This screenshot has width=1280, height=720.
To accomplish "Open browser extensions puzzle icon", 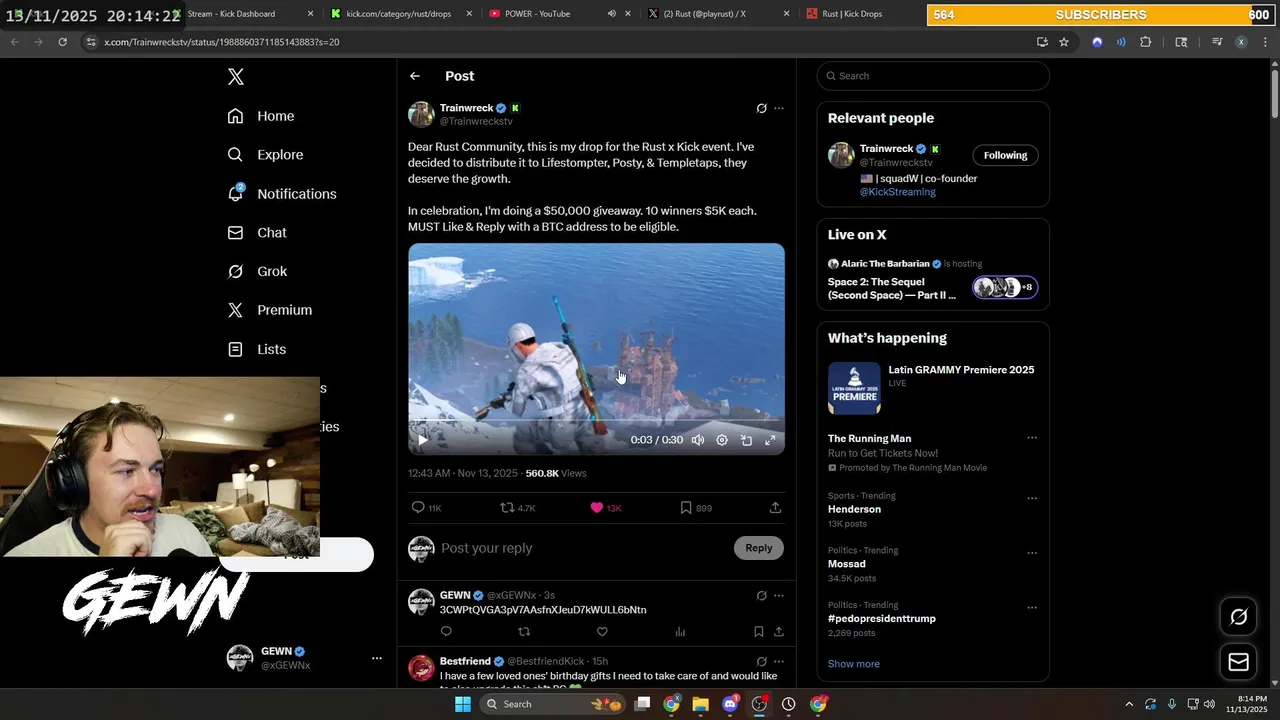I will coord(1146,42).
